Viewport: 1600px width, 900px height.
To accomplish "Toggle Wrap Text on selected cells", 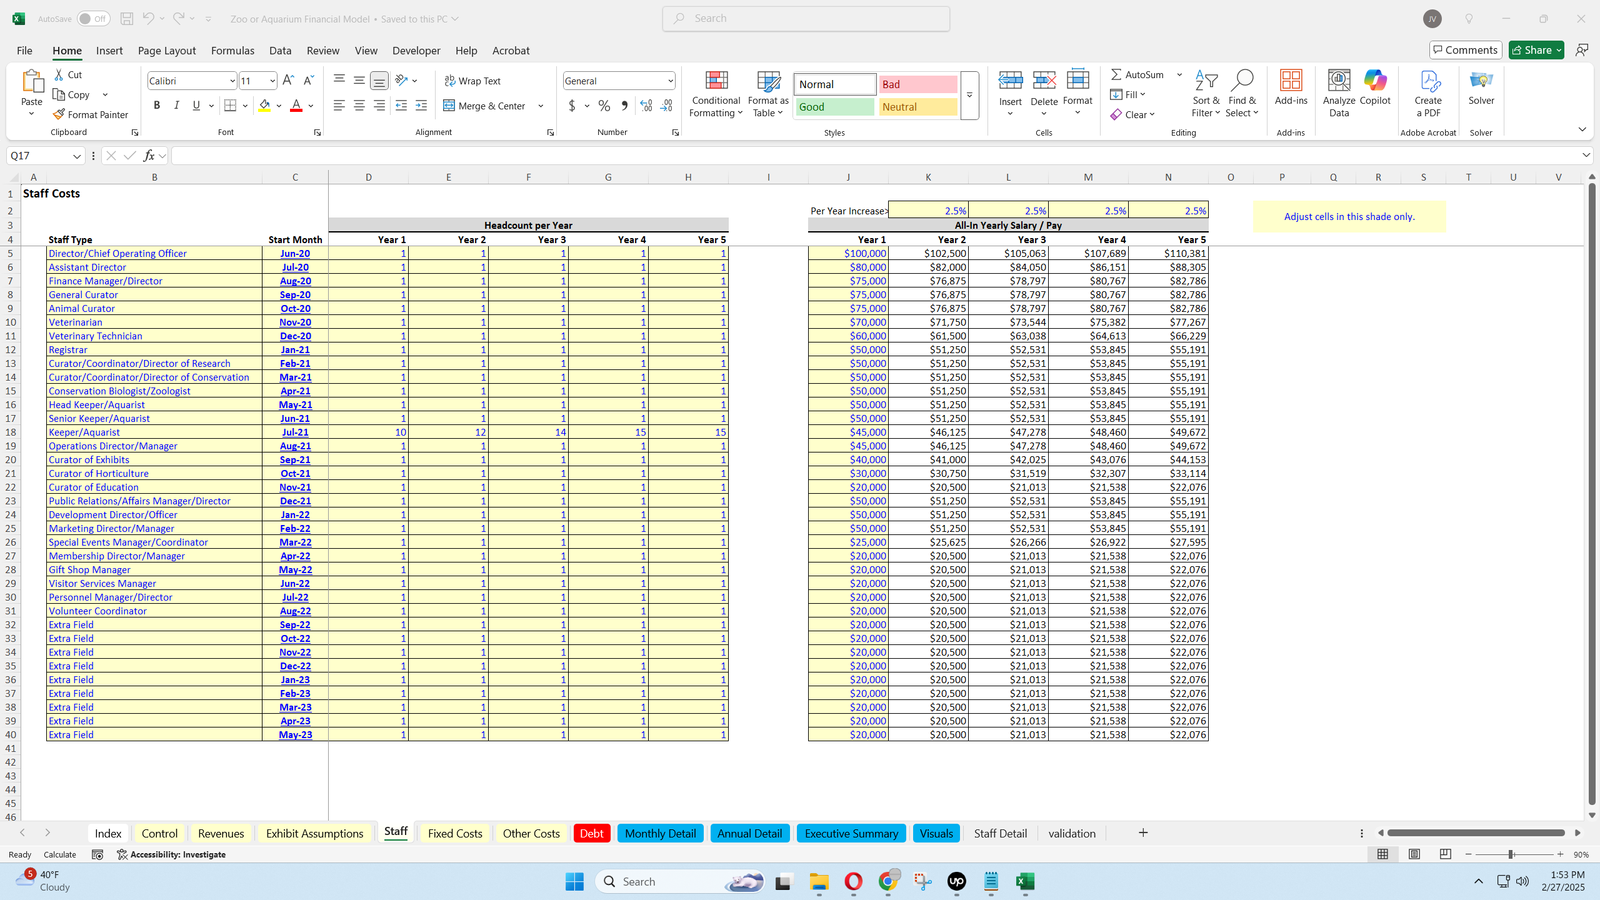I will coord(472,81).
